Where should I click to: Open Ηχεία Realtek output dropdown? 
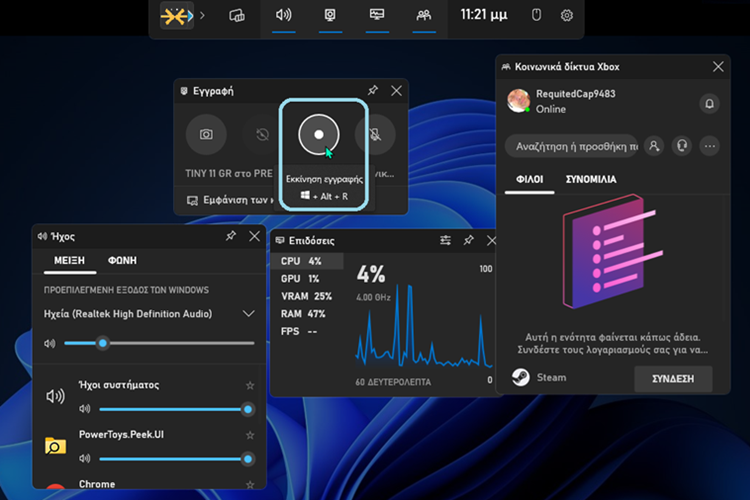pos(149,314)
